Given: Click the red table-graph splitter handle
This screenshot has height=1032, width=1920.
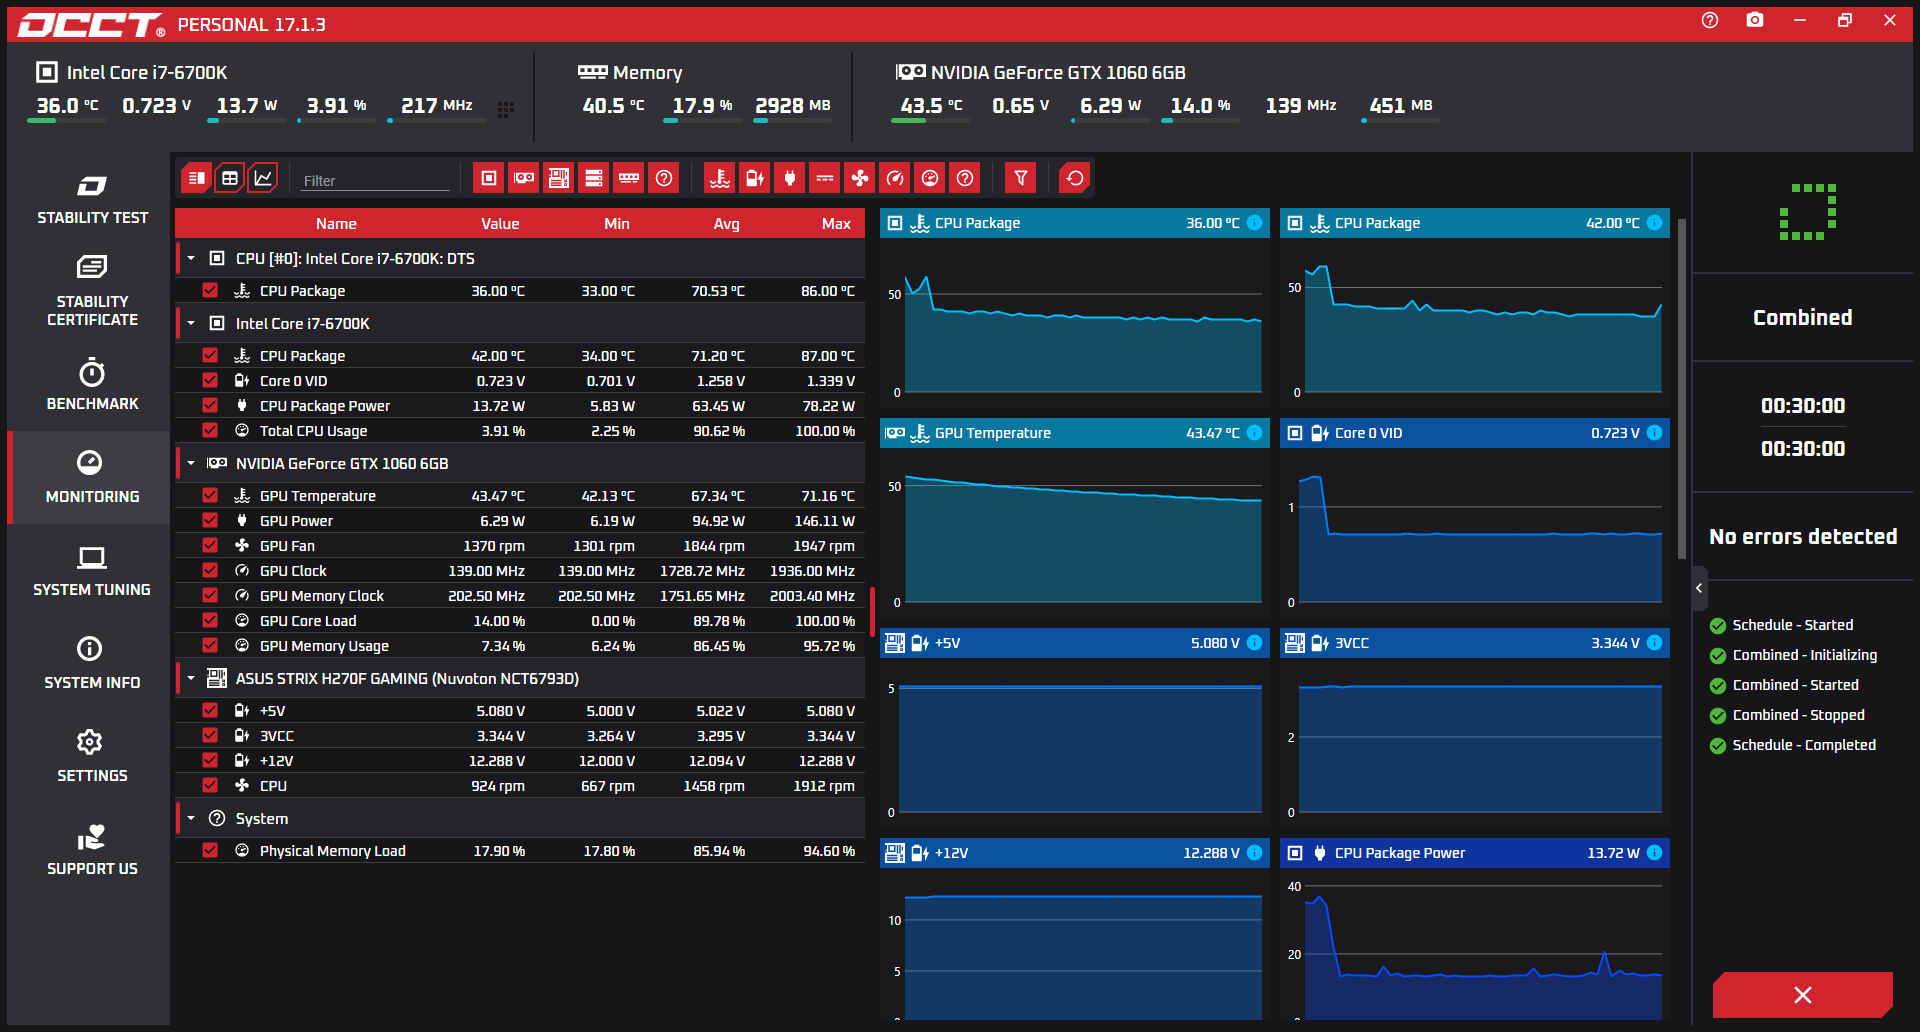Looking at the screenshot, I should click(872, 611).
